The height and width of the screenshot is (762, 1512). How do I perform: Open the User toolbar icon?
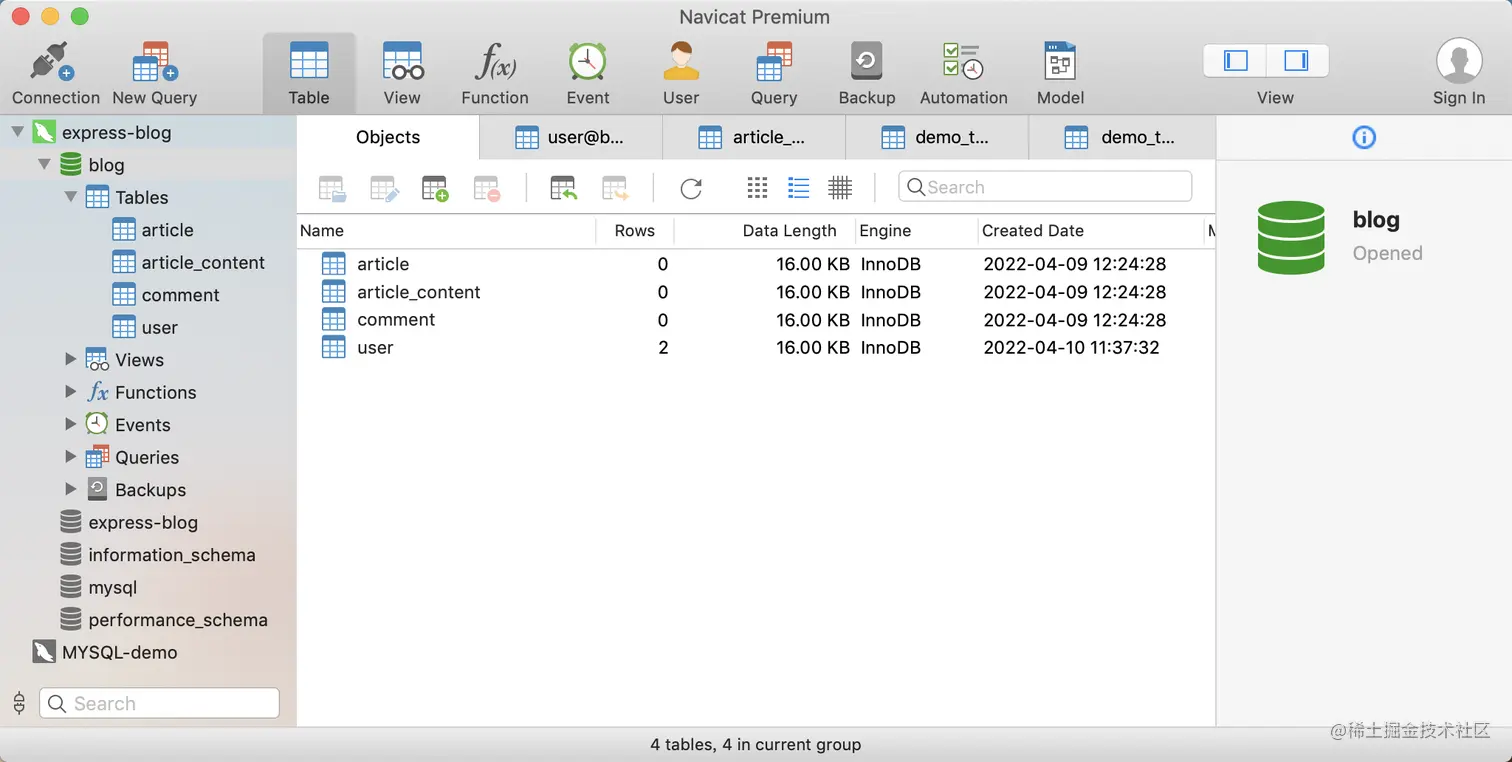tap(681, 73)
